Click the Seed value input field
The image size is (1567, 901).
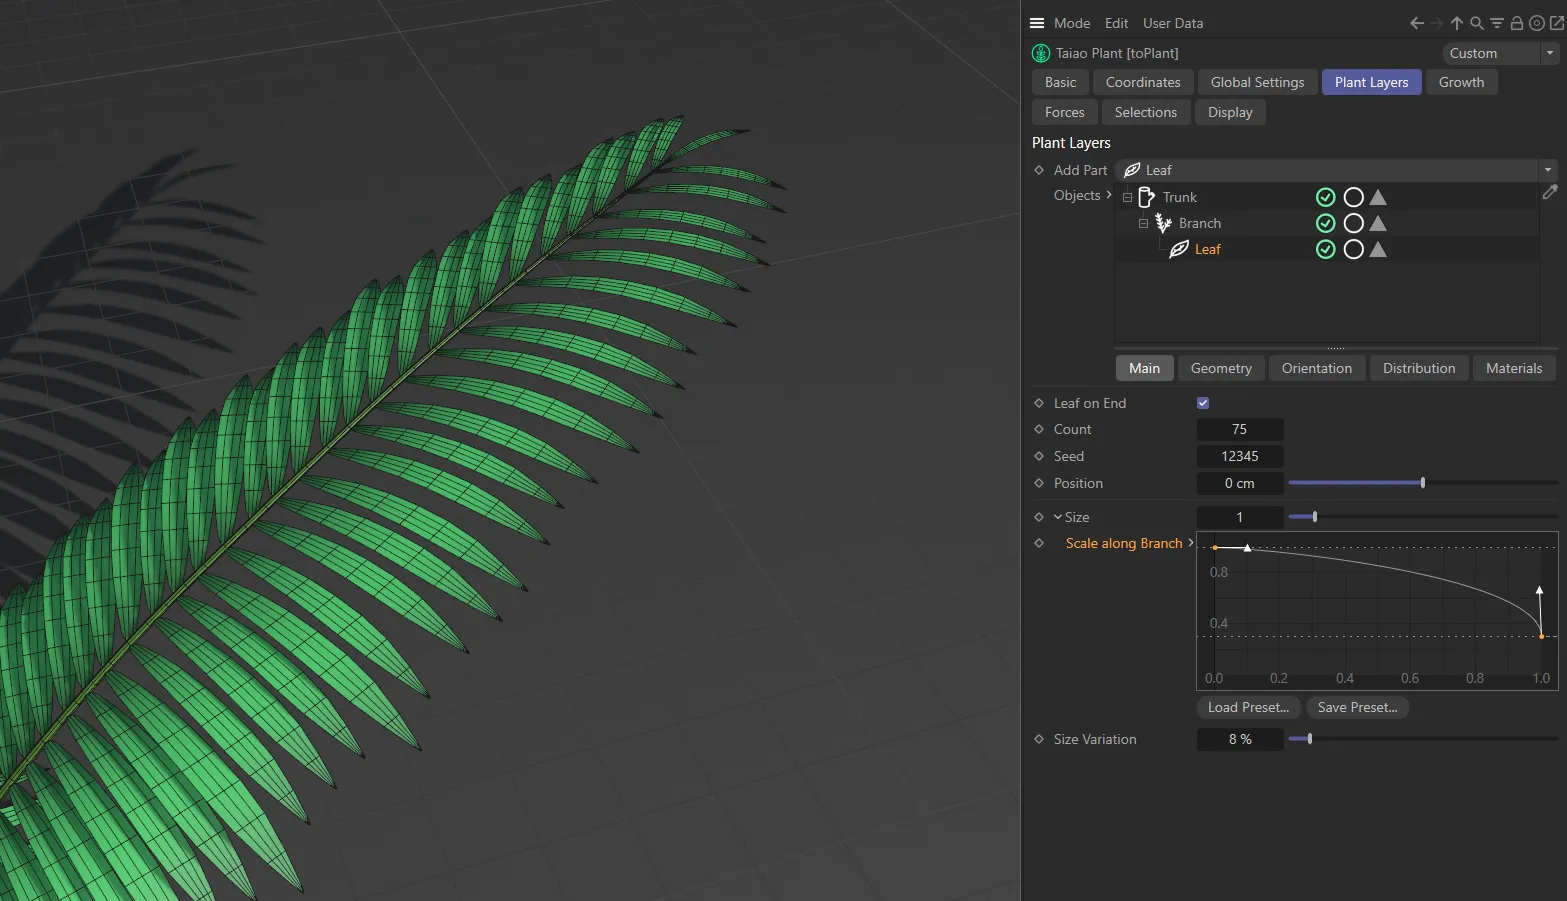(1240, 456)
